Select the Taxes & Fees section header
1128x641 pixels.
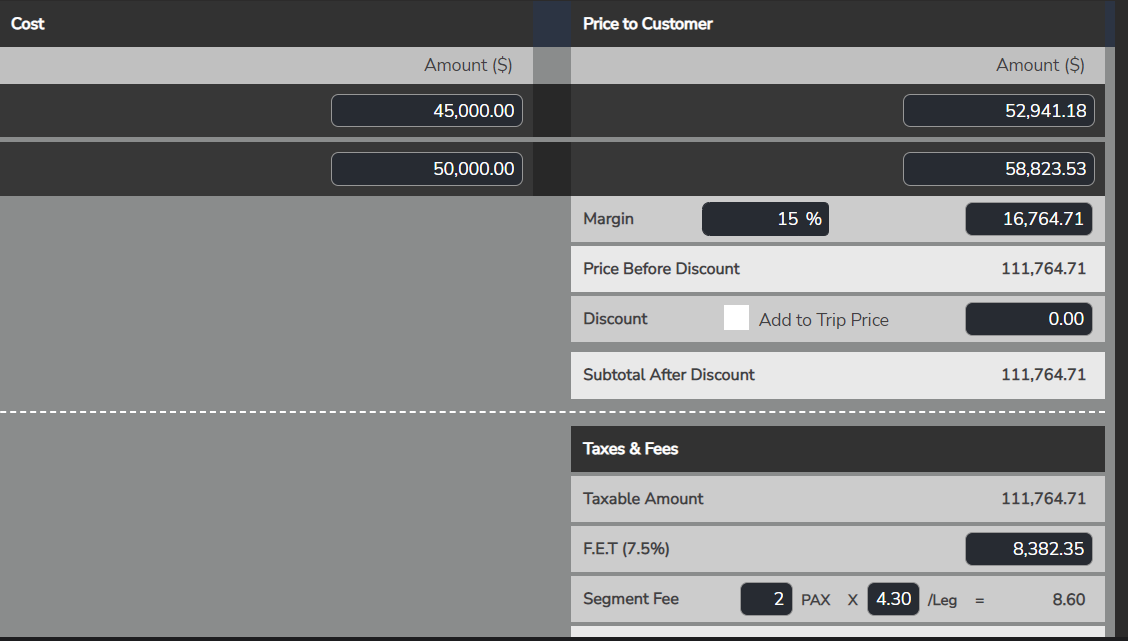[631, 449]
